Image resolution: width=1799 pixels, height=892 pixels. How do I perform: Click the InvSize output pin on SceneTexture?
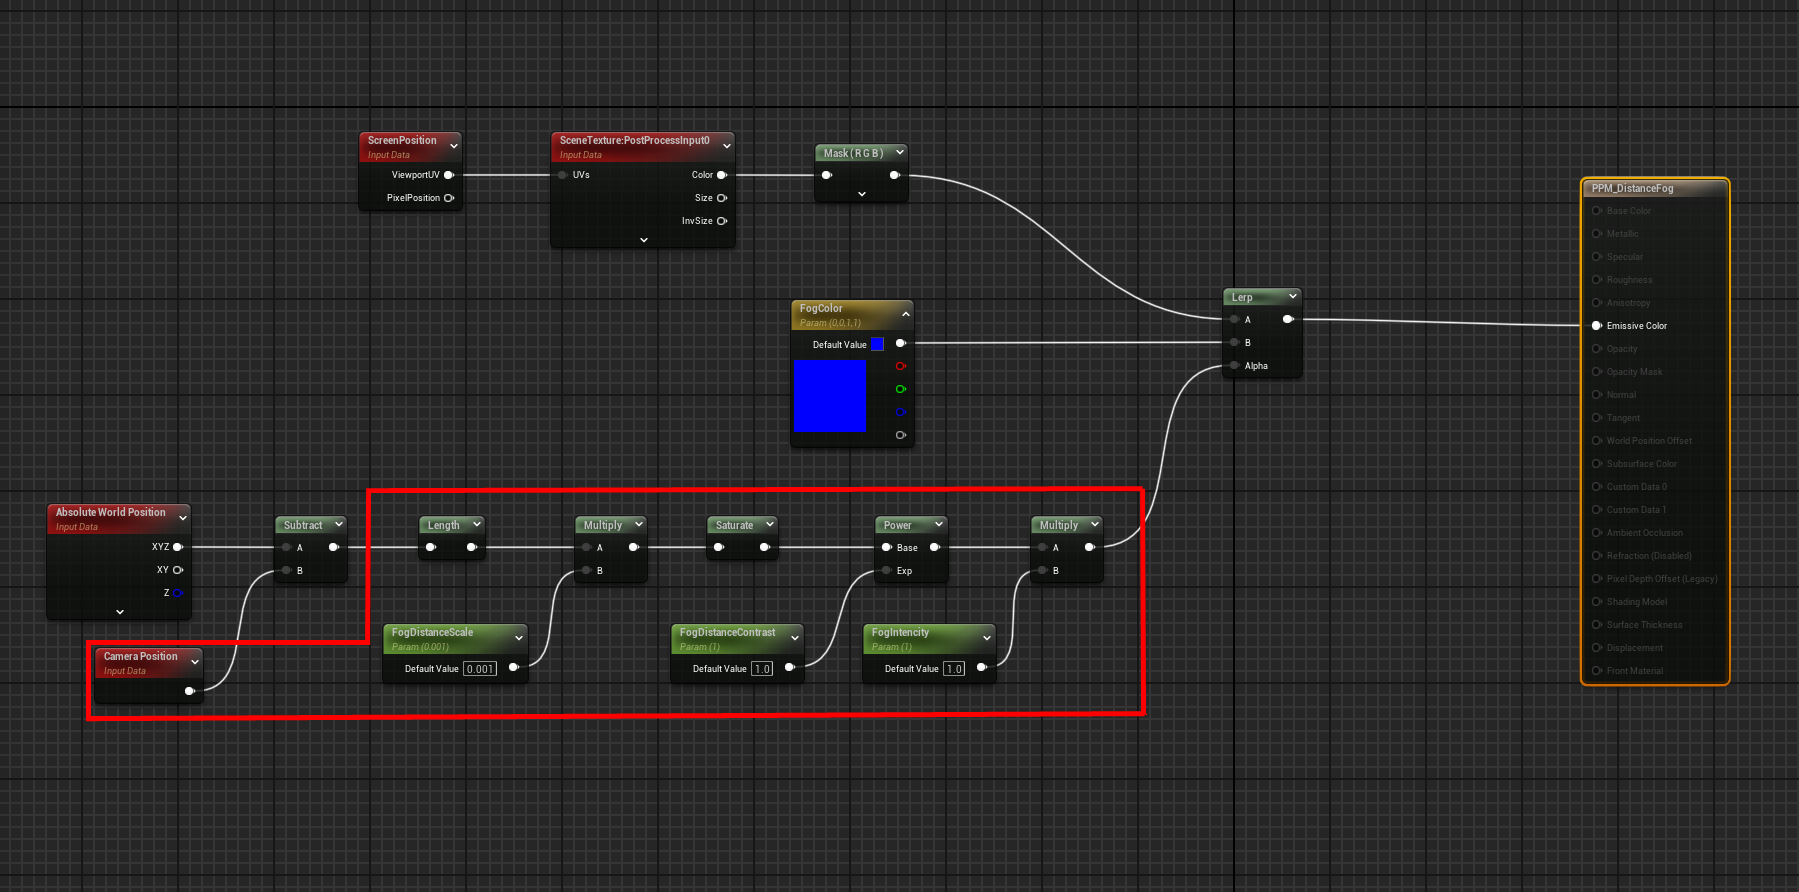point(721,221)
